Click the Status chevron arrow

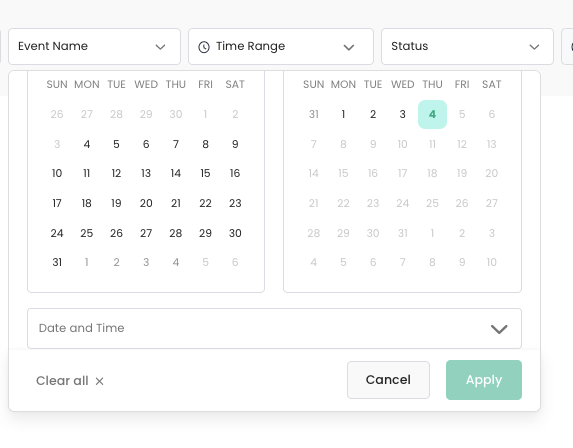click(x=534, y=47)
